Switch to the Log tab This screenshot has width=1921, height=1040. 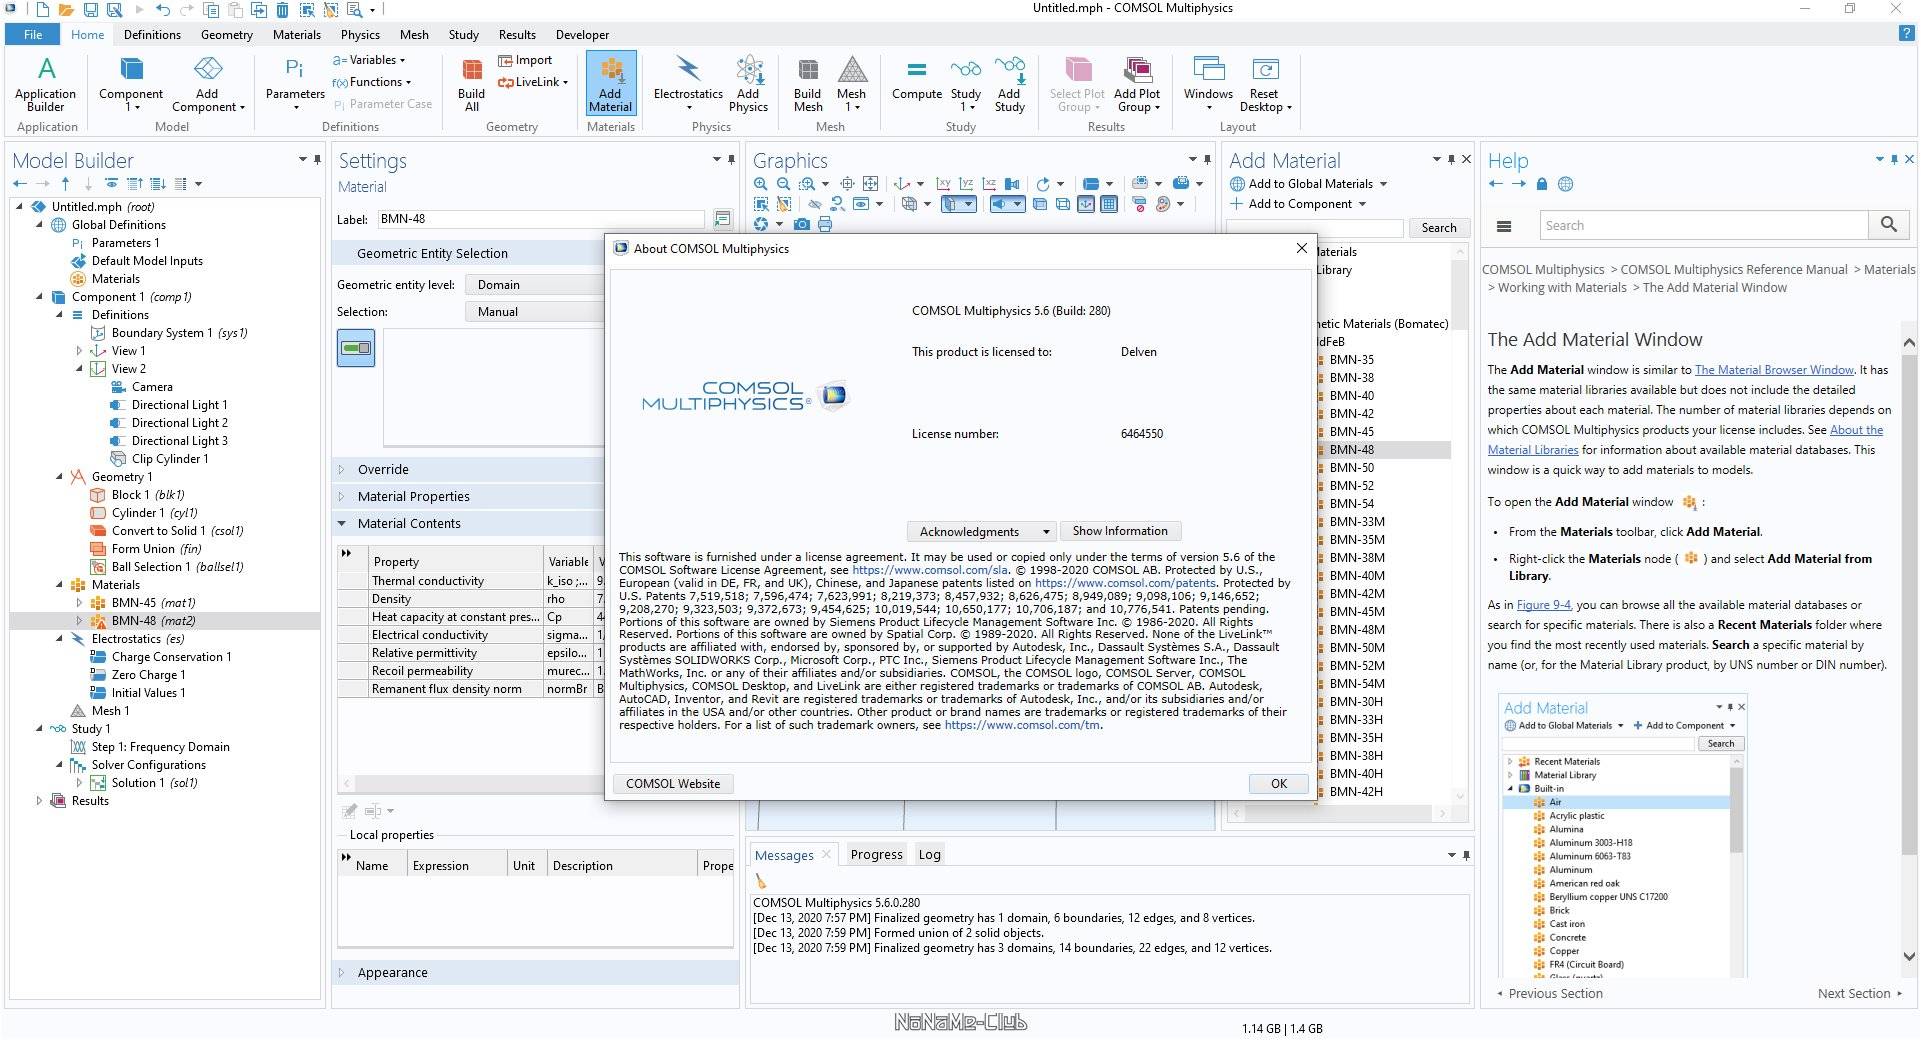pos(929,854)
